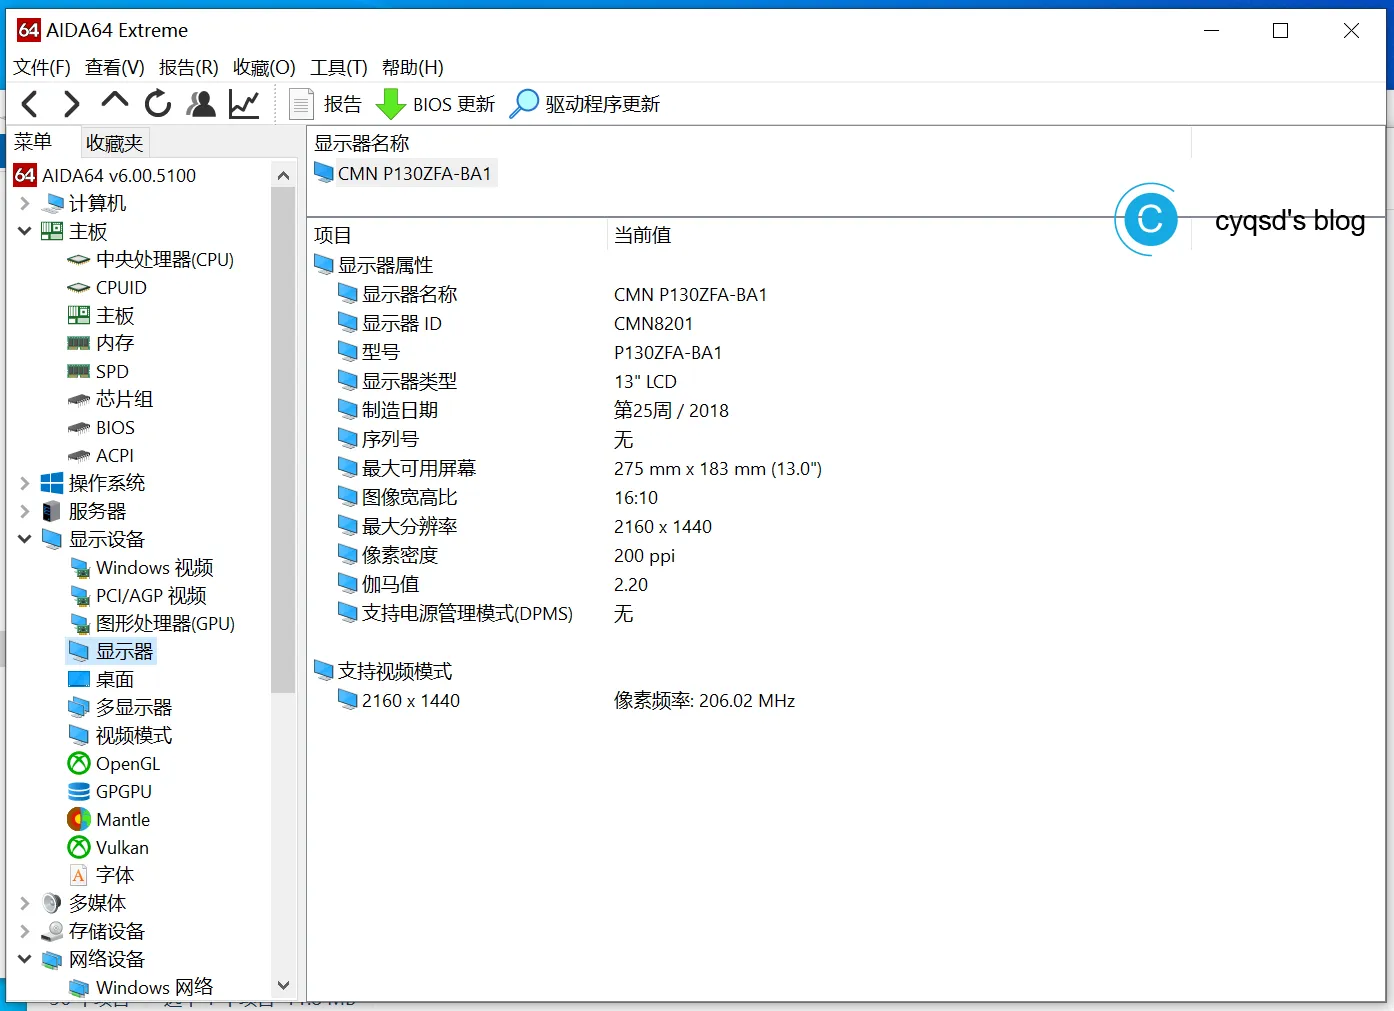1394x1011 pixels.
Task: Click the 字体 fonts icon in the tree
Action: [79, 876]
